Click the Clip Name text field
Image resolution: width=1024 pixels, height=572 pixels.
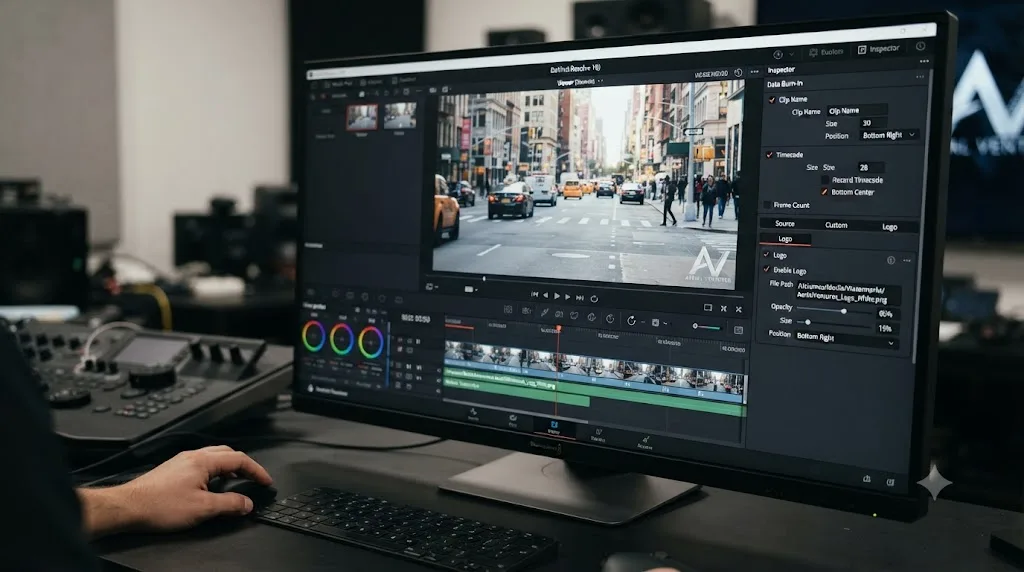(857, 110)
